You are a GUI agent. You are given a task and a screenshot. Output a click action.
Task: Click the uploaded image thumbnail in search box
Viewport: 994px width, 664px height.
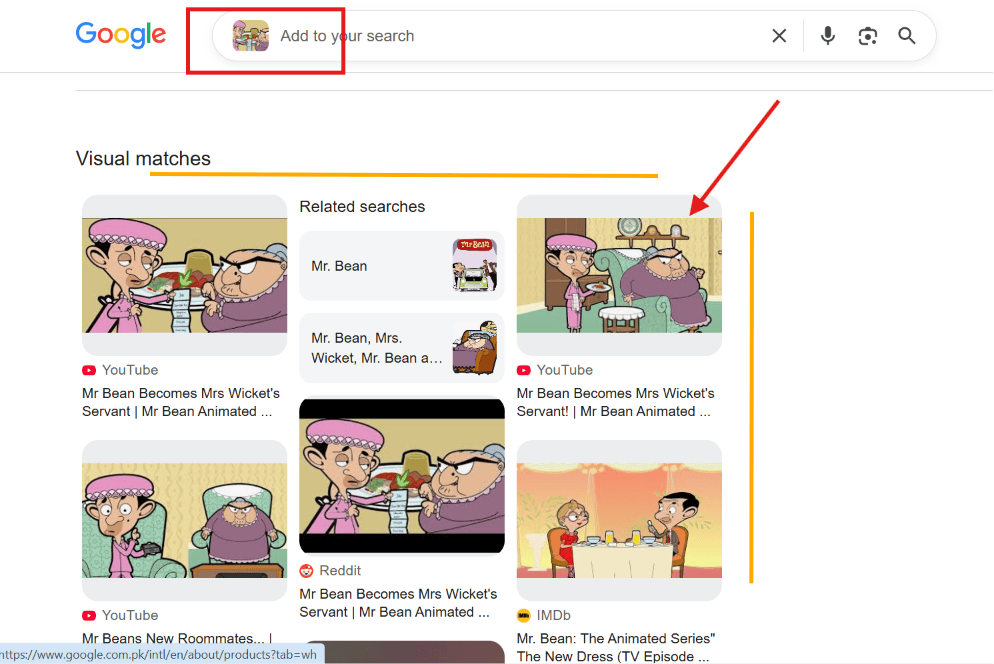coord(250,36)
